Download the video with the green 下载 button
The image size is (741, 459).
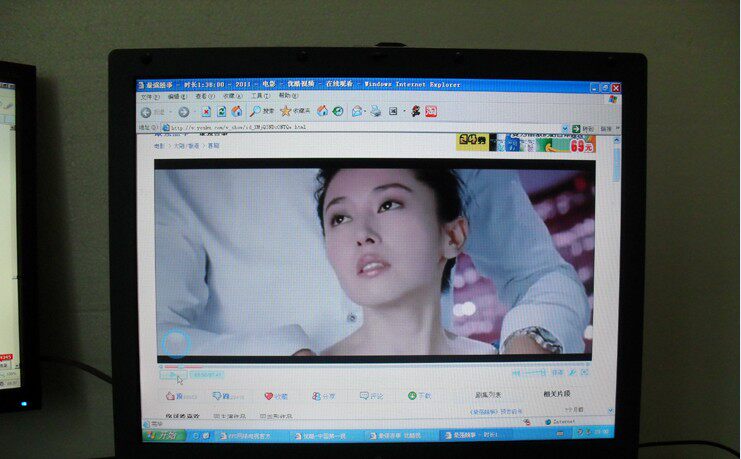[x=420, y=395]
